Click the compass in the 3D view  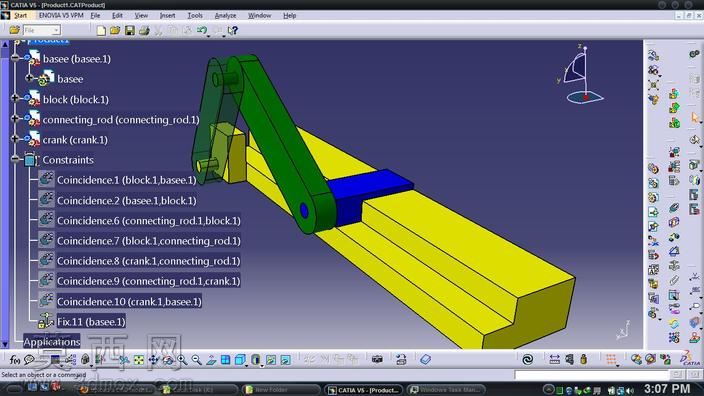[x=582, y=75]
